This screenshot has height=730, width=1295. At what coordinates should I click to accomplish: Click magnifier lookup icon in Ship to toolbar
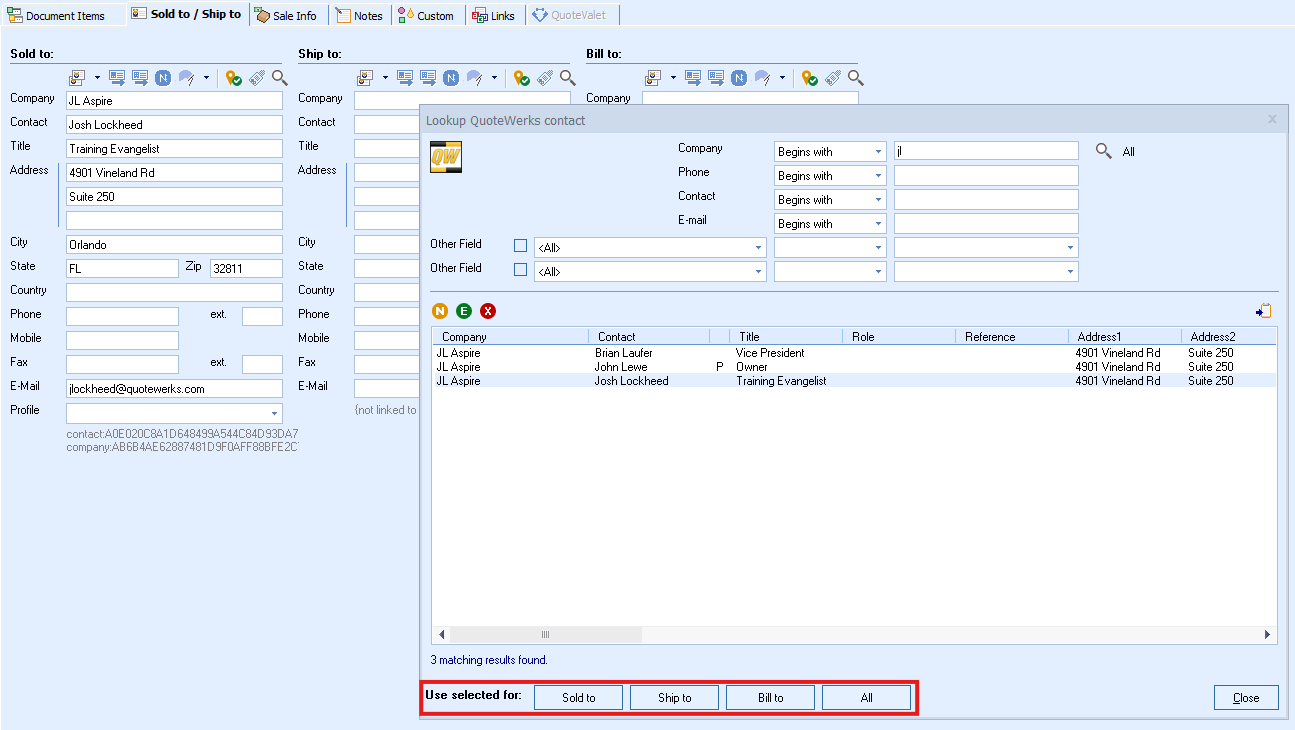[x=567, y=78]
